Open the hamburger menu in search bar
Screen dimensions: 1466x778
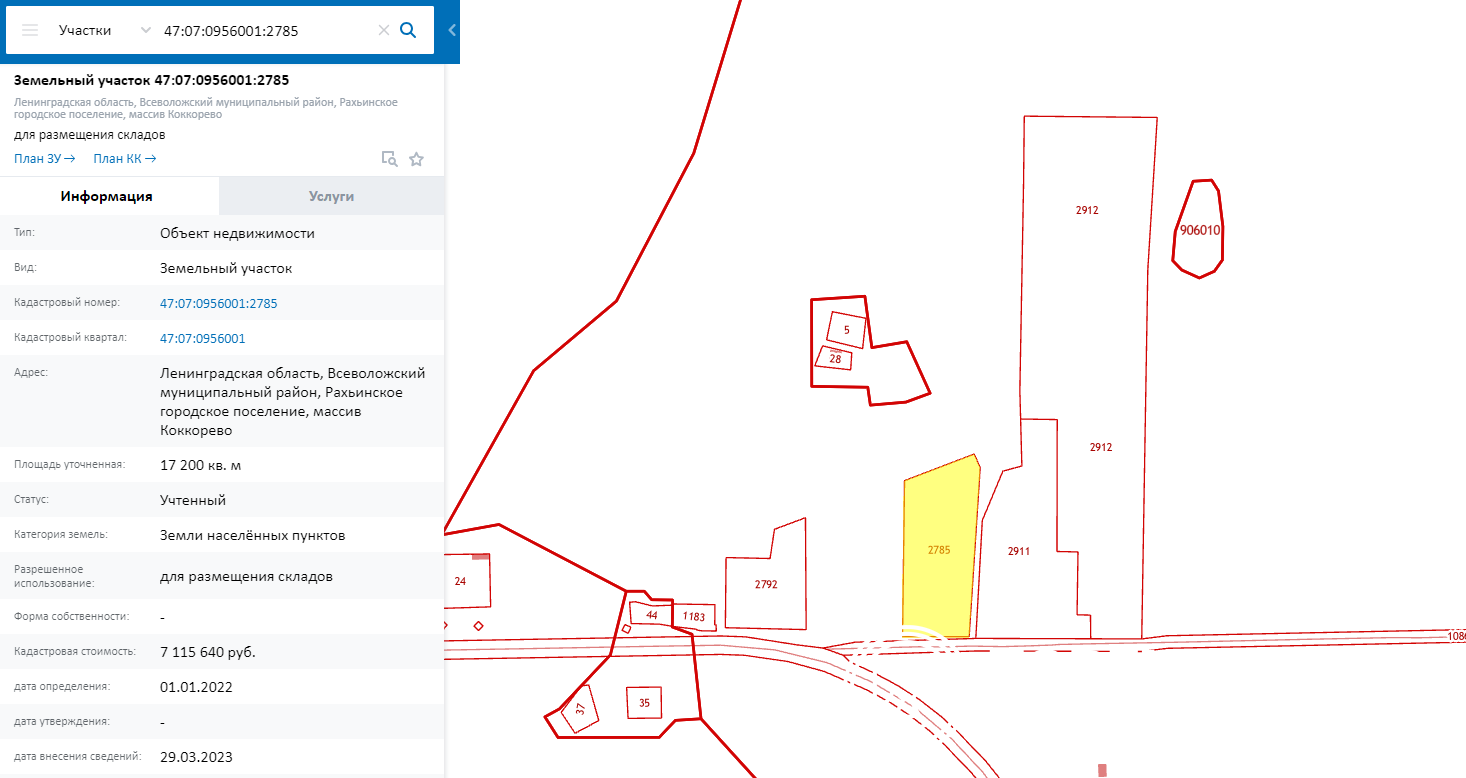(30, 30)
